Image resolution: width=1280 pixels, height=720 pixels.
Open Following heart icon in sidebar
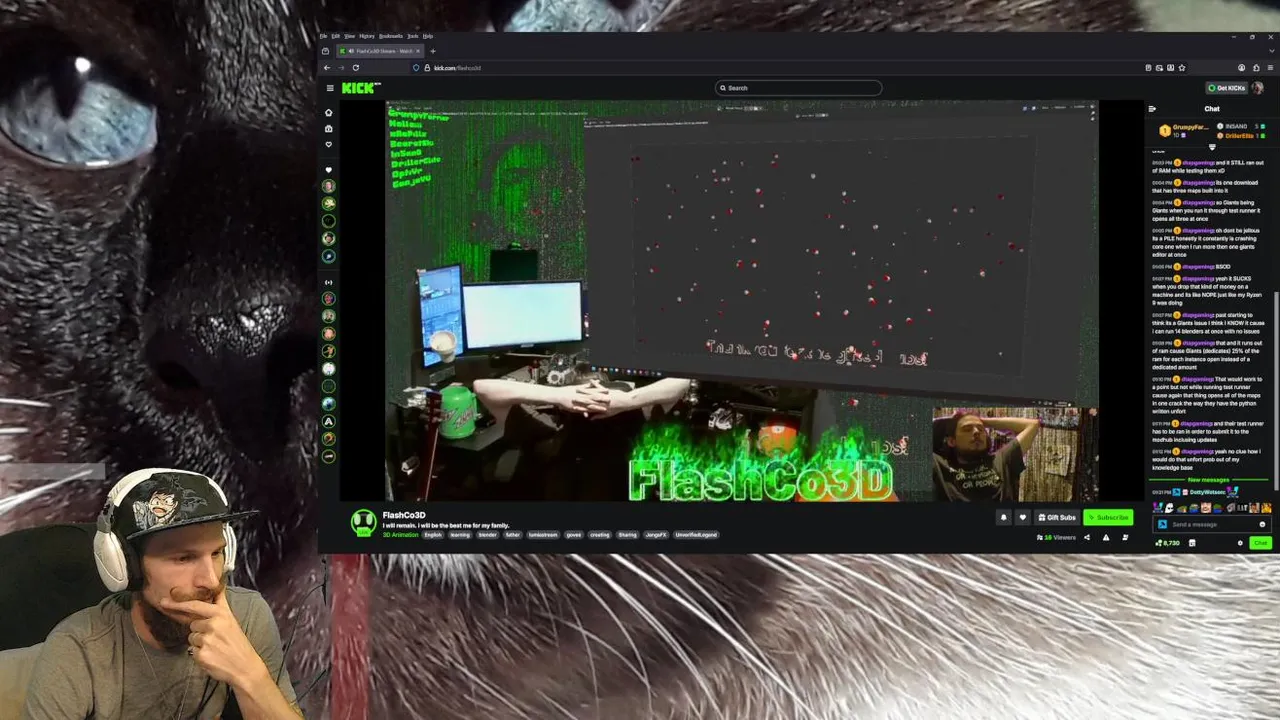328,144
